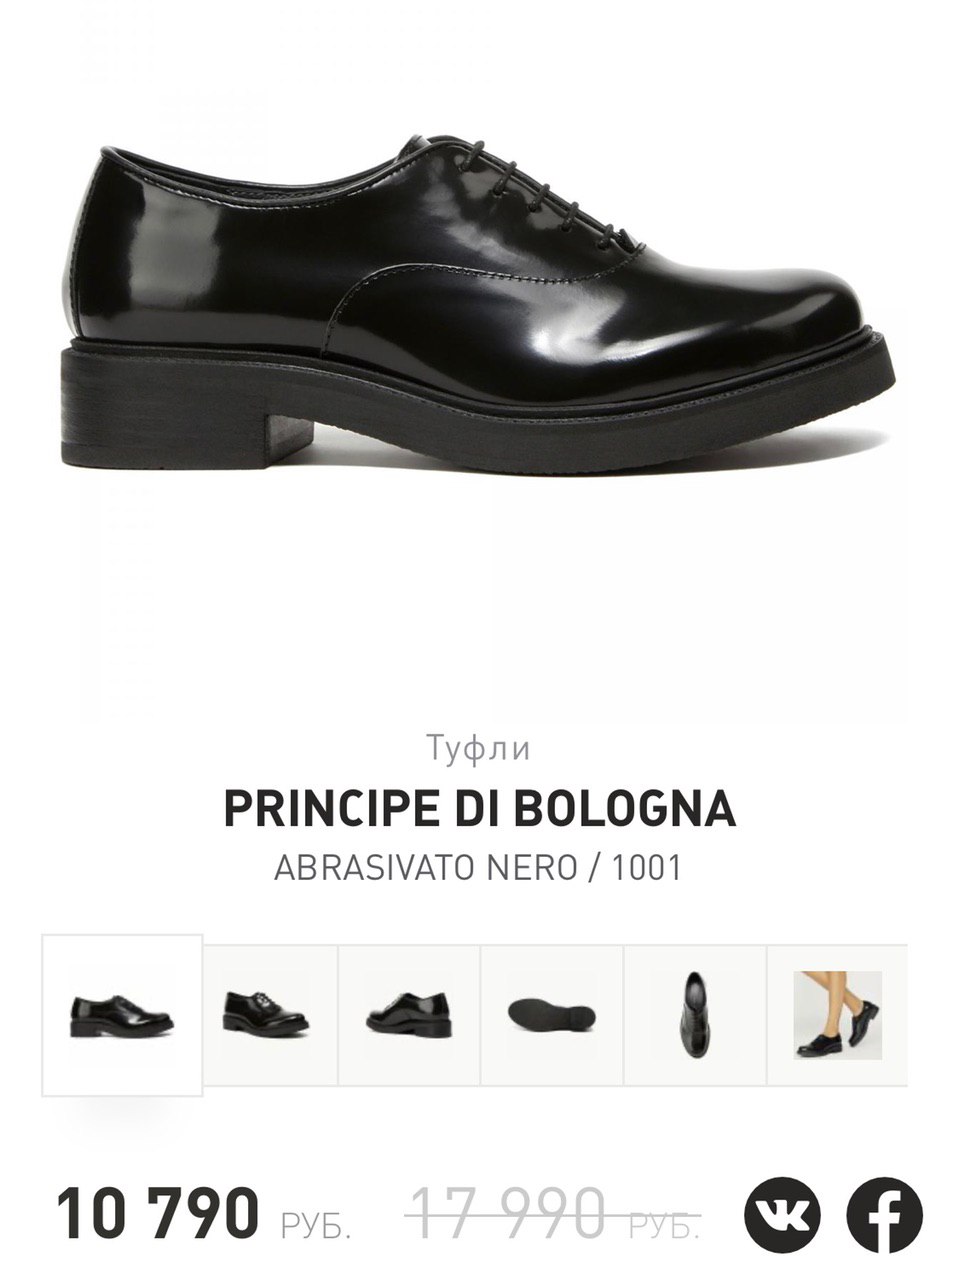This screenshot has height=1280, width=958.
Task: Select the ABRASIVATO NERO / 1001 color label
Action: pyautogui.click(x=478, y=867)
